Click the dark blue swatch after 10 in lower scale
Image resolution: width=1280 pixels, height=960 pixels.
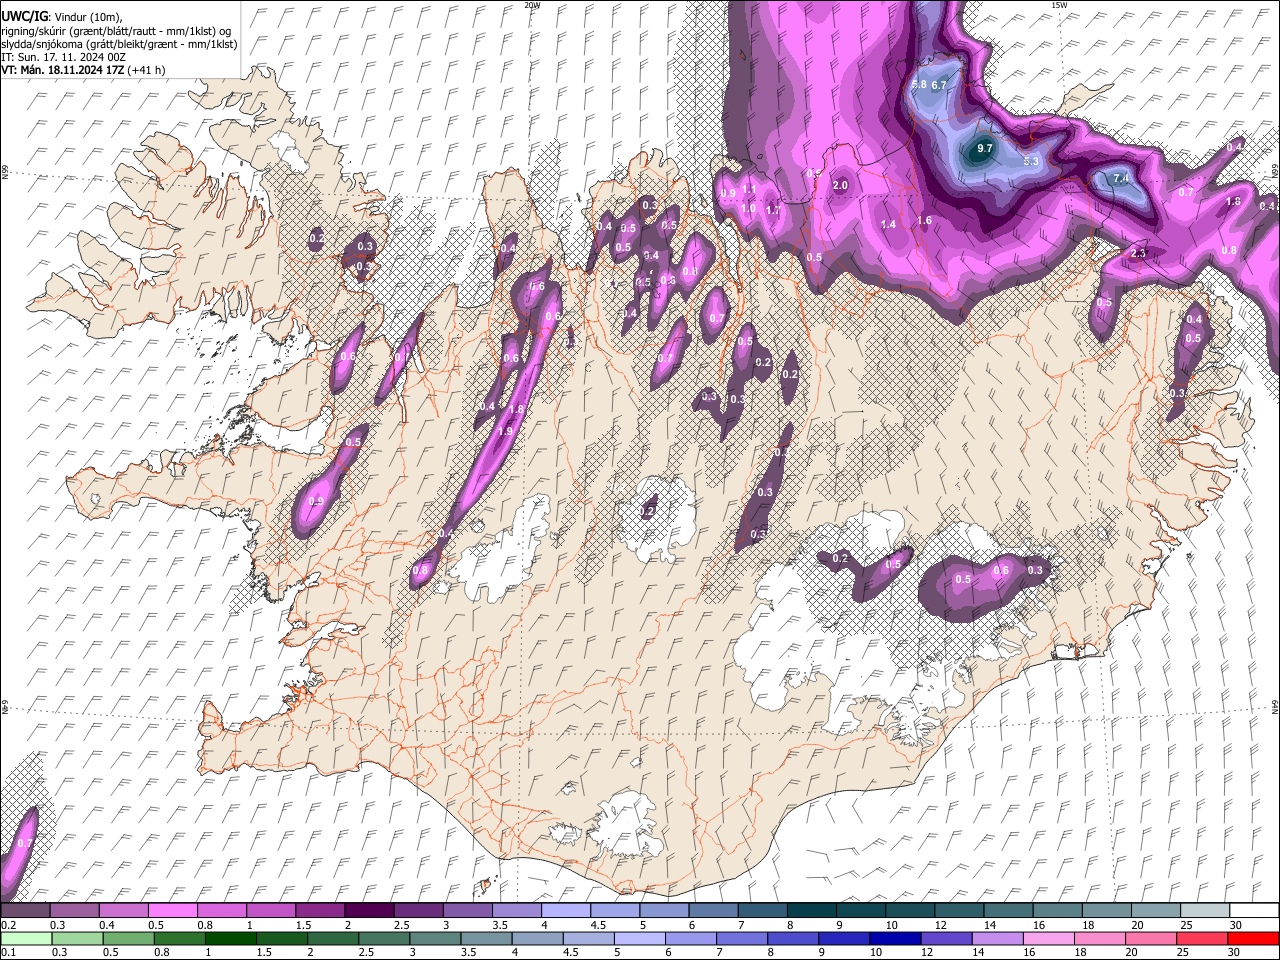pyautogui.click(x=894, y=938)
